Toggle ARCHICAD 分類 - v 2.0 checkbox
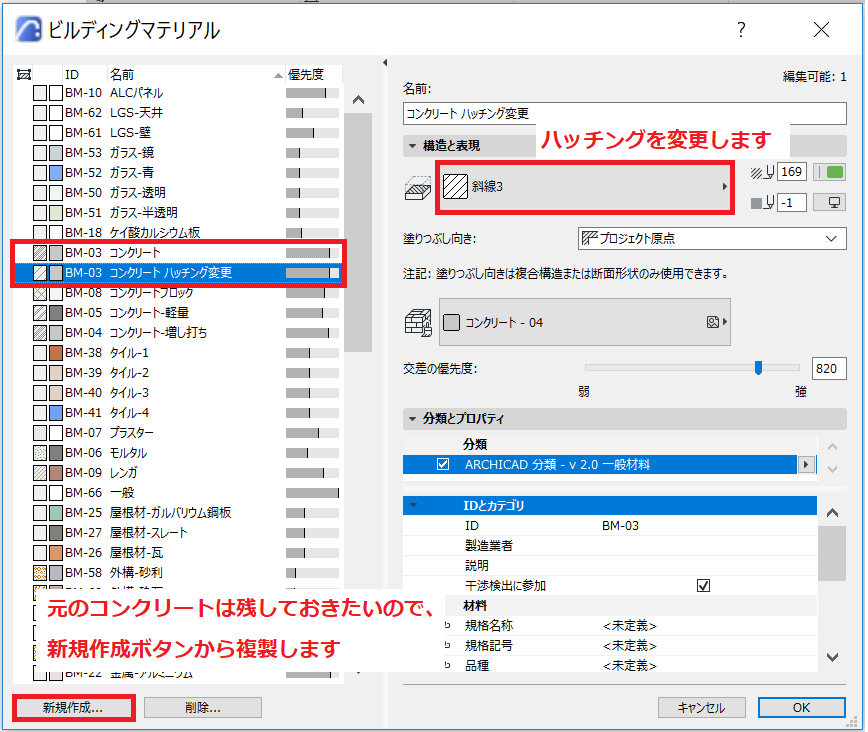The height and width of the screenshot is (732, 868). (443, 465)
